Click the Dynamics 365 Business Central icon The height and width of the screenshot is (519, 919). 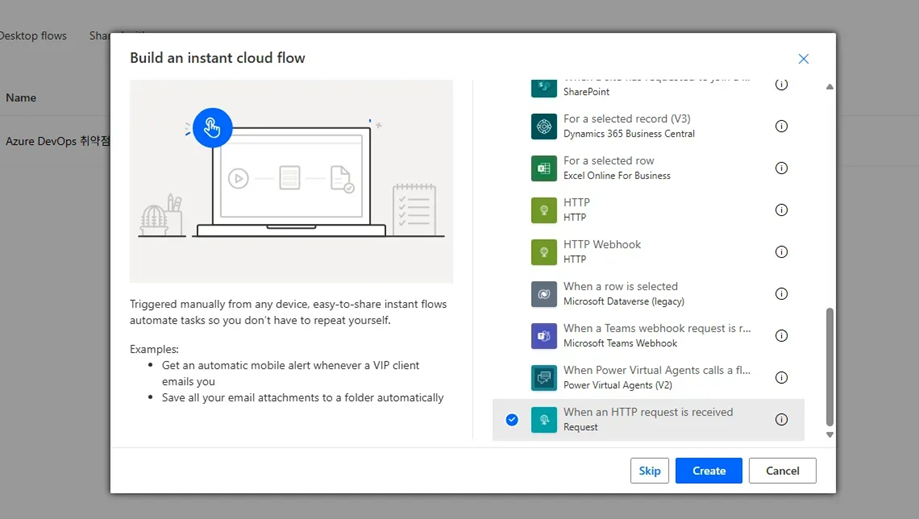click(x=544, y=127)
